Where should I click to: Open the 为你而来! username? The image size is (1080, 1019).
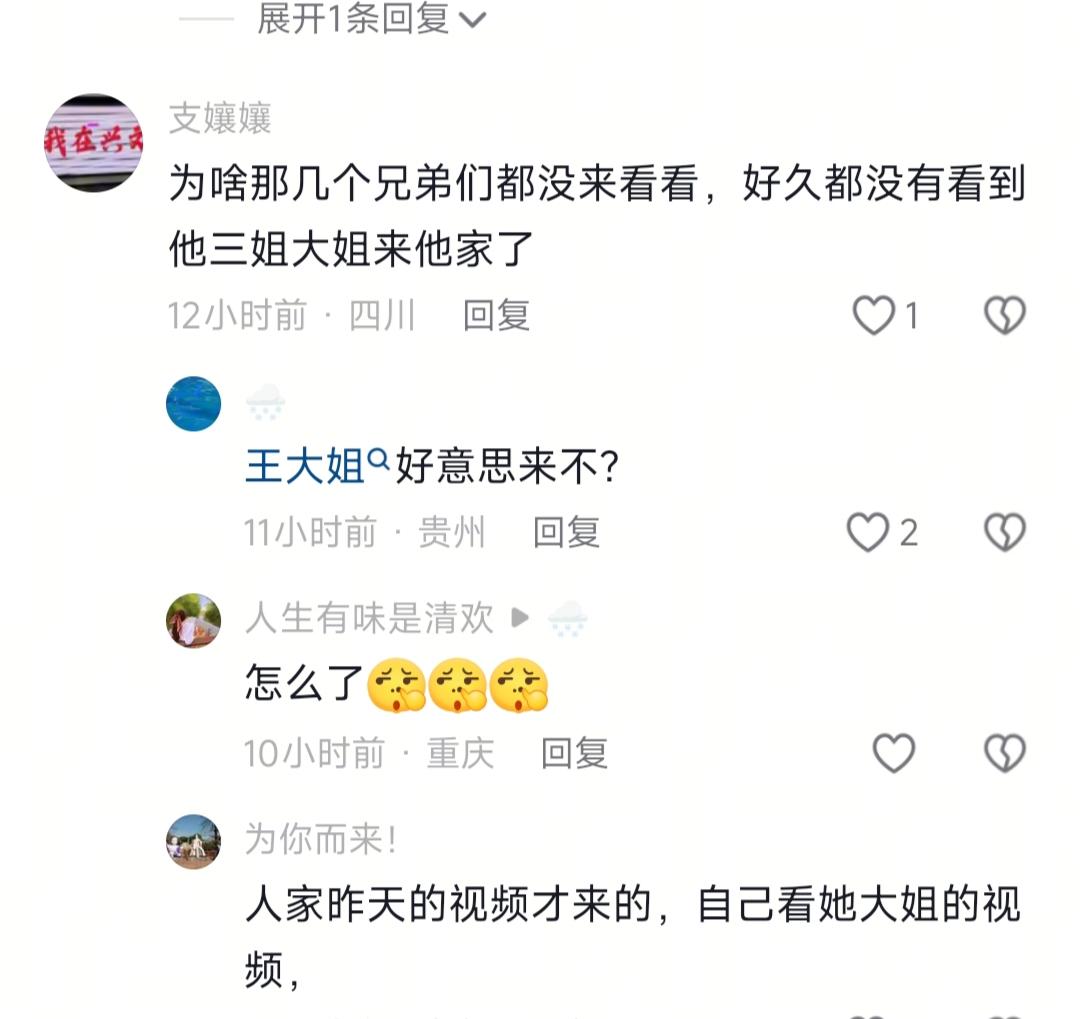click(321, 839)
